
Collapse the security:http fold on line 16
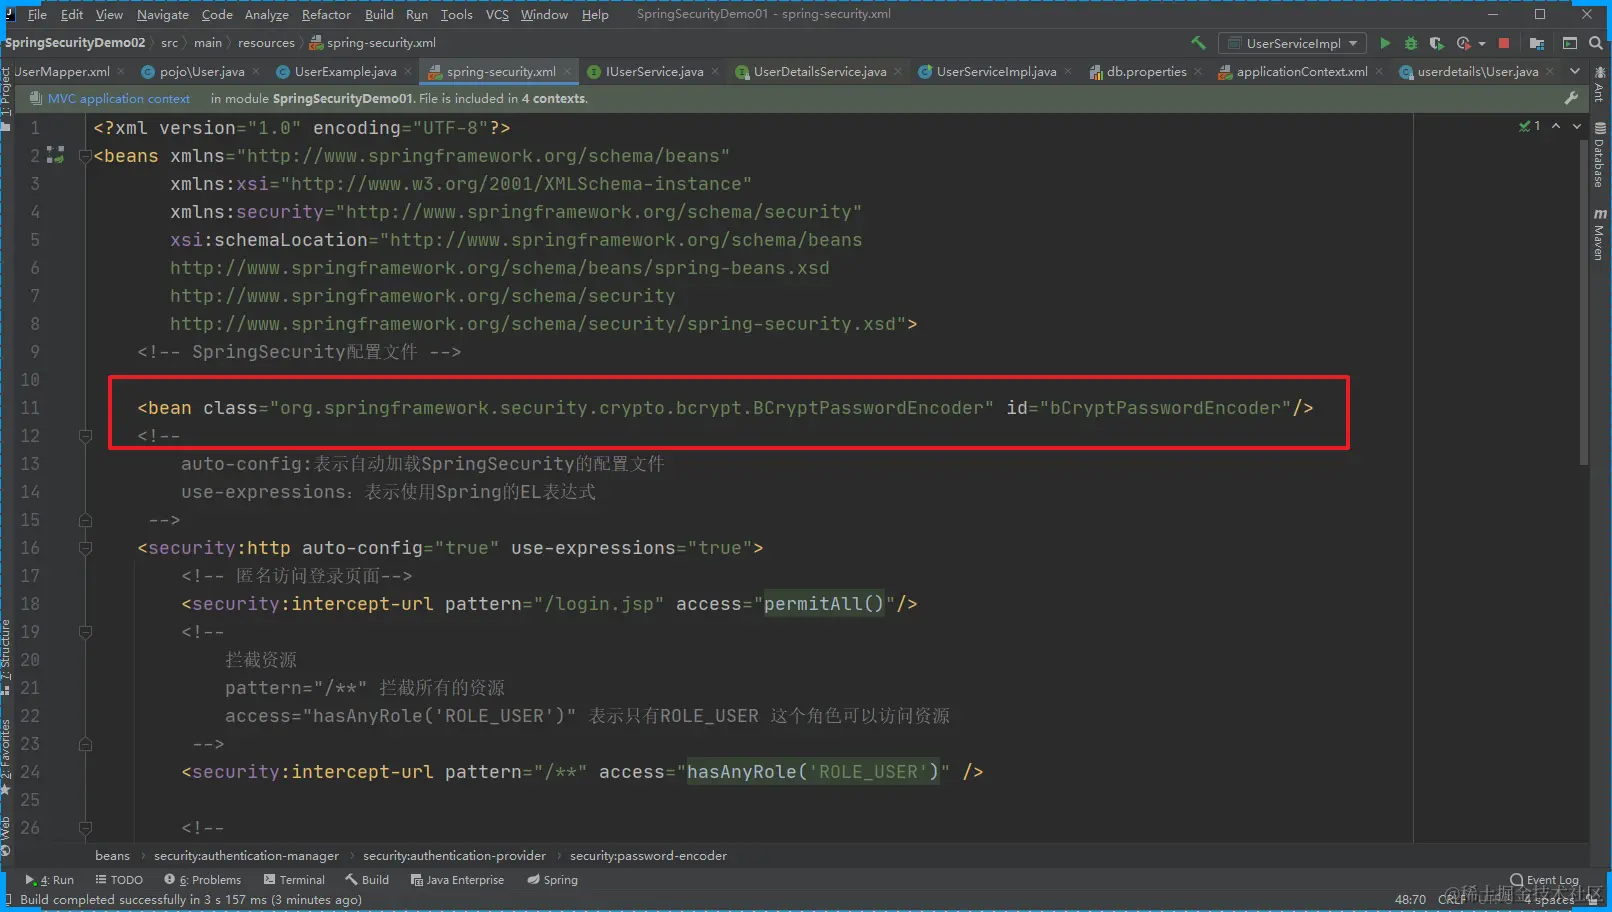tap(85, 548)
